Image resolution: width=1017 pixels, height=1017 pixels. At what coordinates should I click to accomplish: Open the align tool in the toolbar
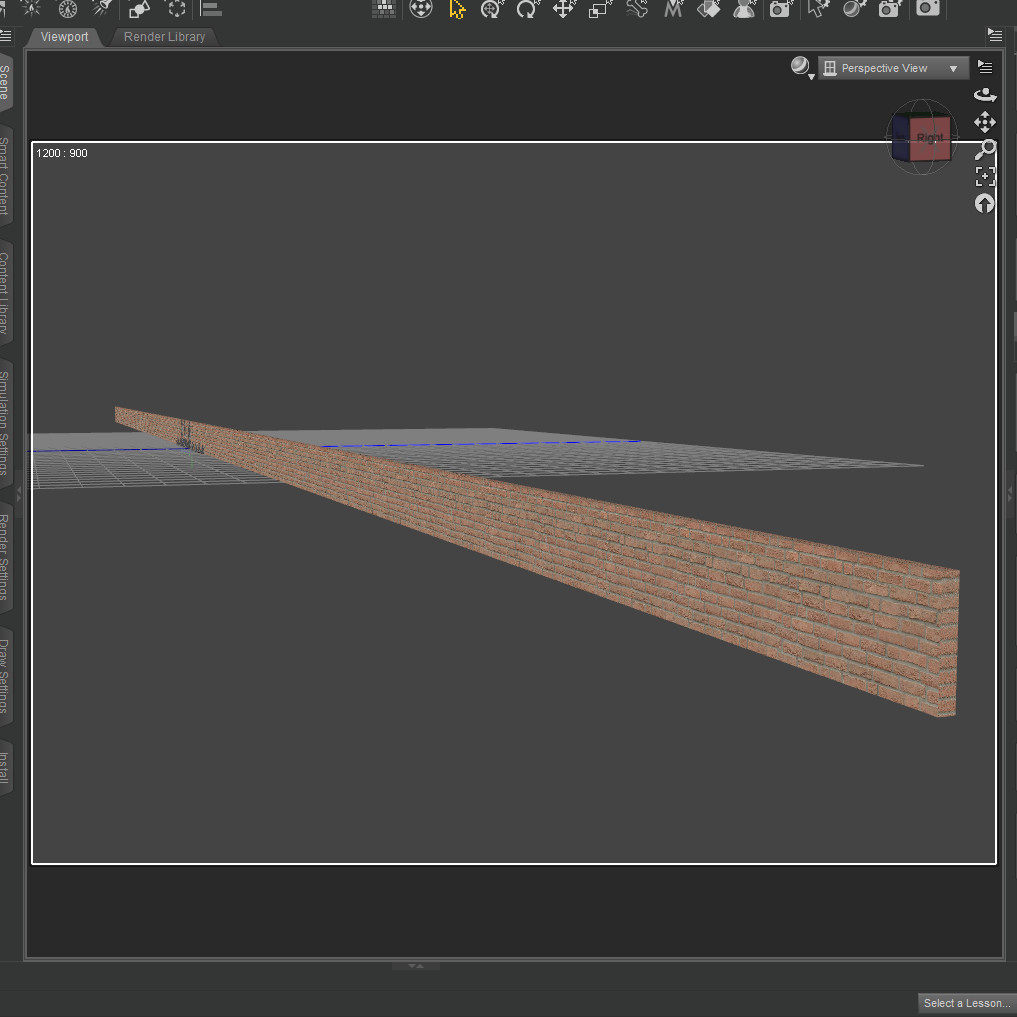click(x=211, y=8)
